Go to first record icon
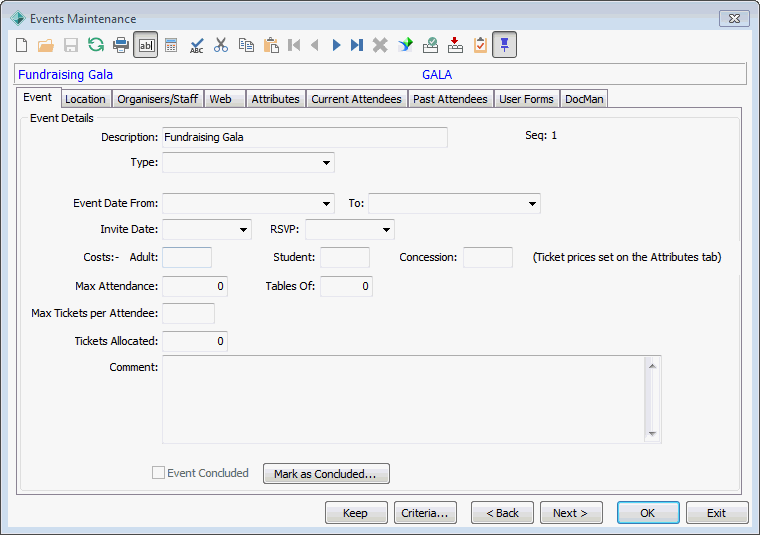 294,45
